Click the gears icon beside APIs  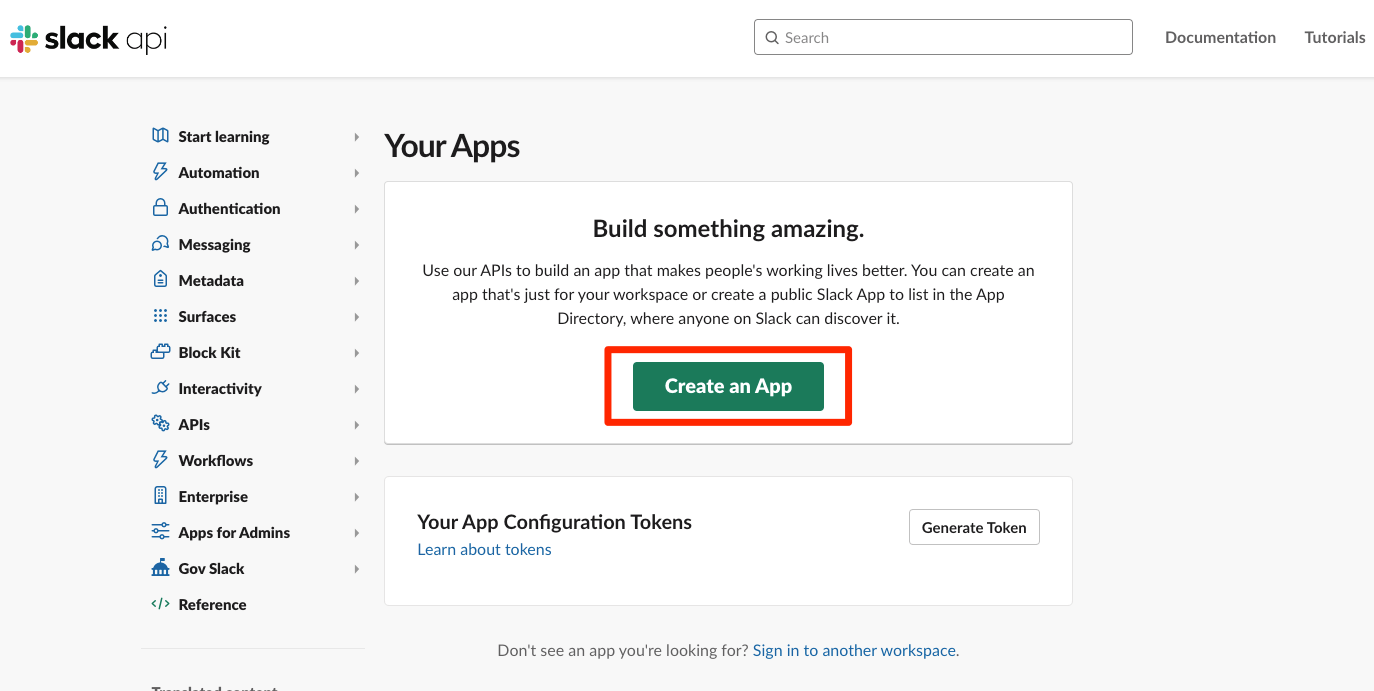160,424
